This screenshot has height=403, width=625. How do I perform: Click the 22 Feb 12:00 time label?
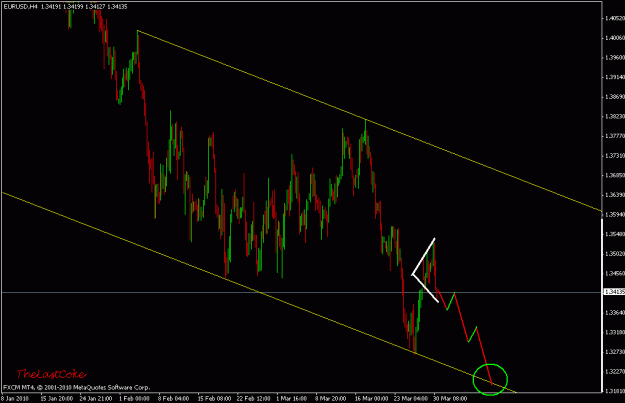click(254, 399)
